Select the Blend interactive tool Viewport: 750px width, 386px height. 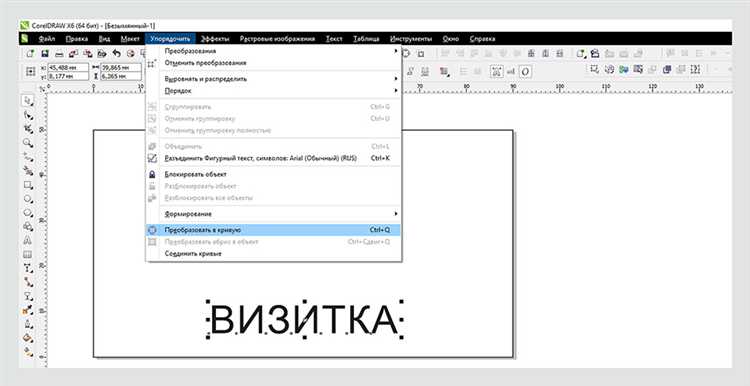click(28, 296)
